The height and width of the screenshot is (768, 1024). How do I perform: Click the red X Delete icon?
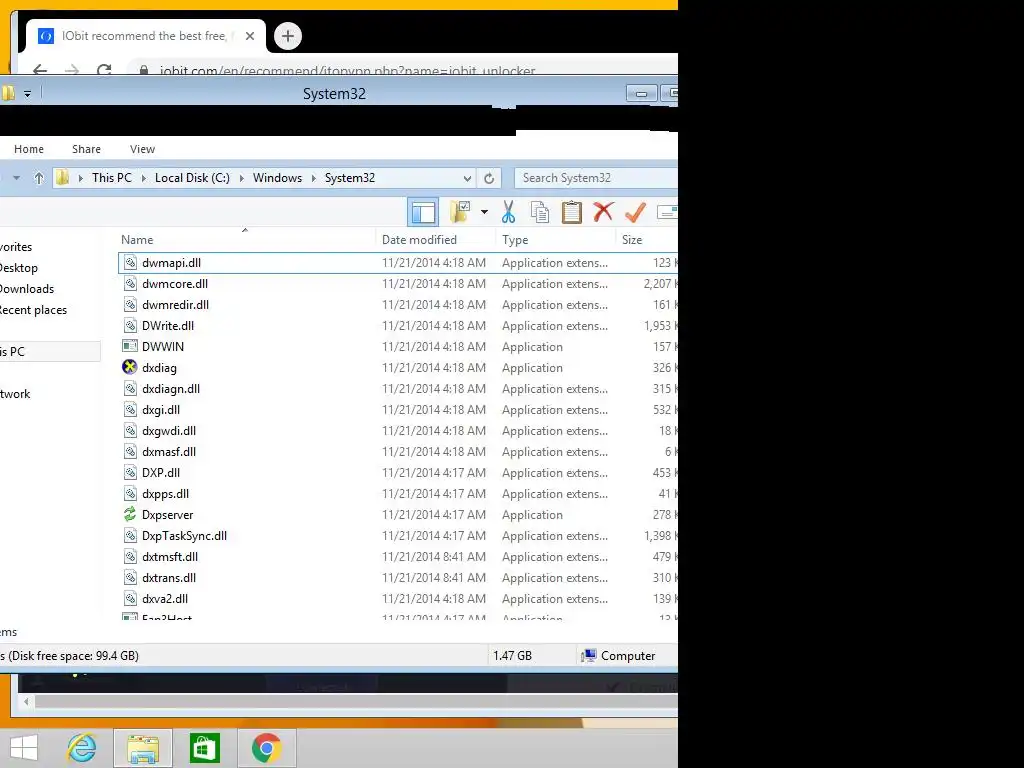(603, 212)
